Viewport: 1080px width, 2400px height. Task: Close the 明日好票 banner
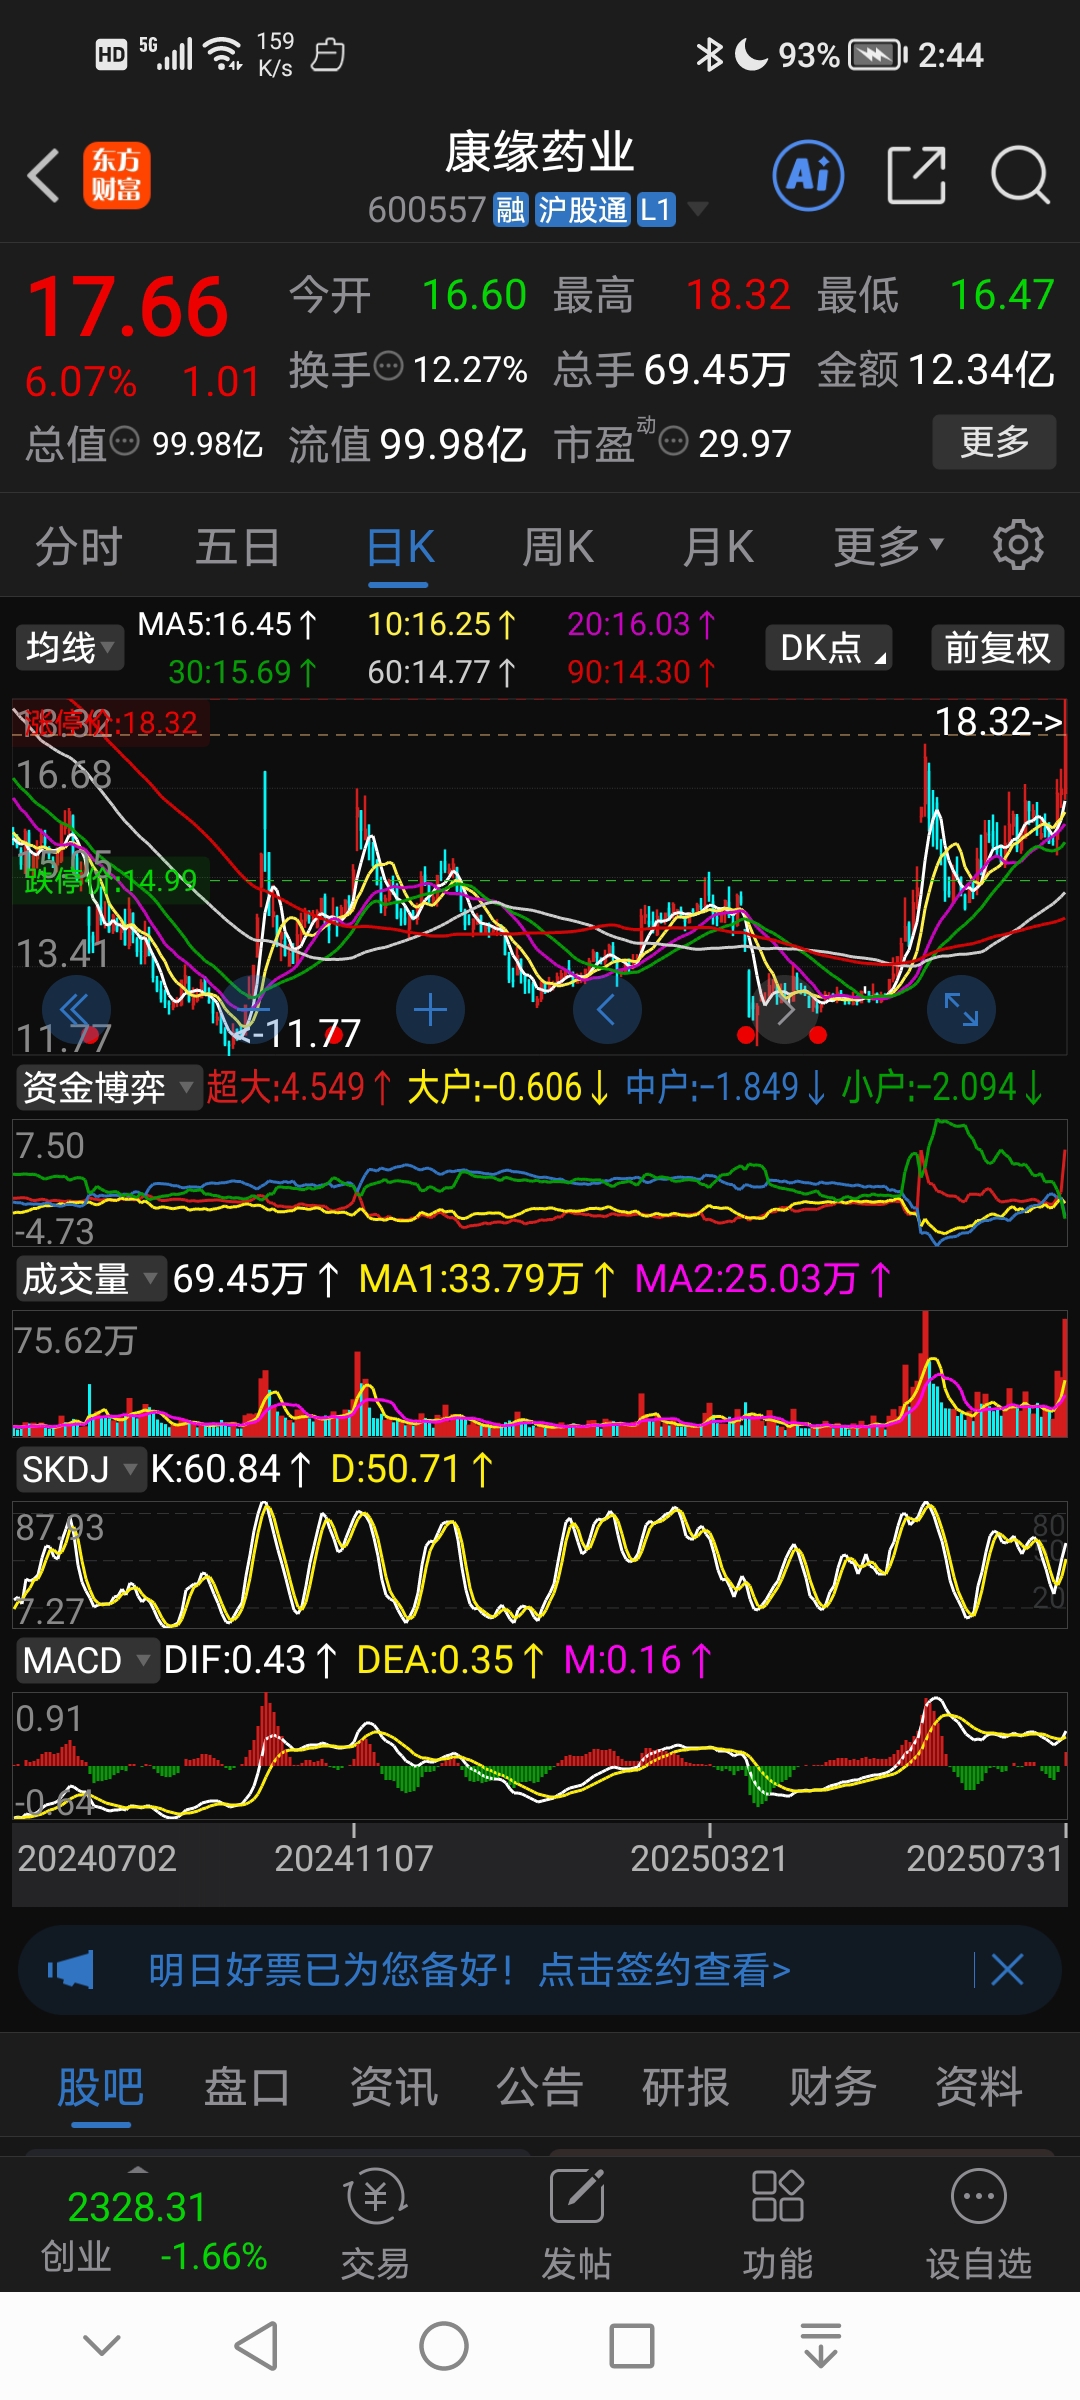pos(1007,1970)
